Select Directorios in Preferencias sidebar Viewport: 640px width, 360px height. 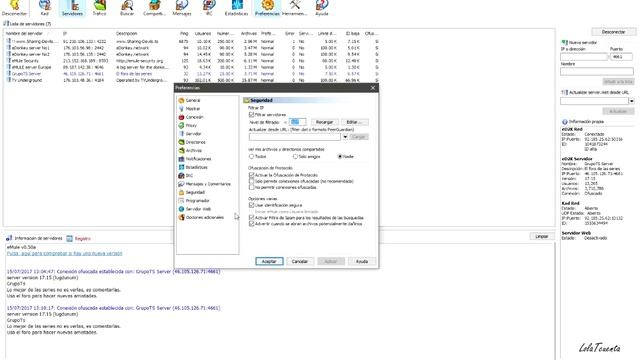[192, 142]
